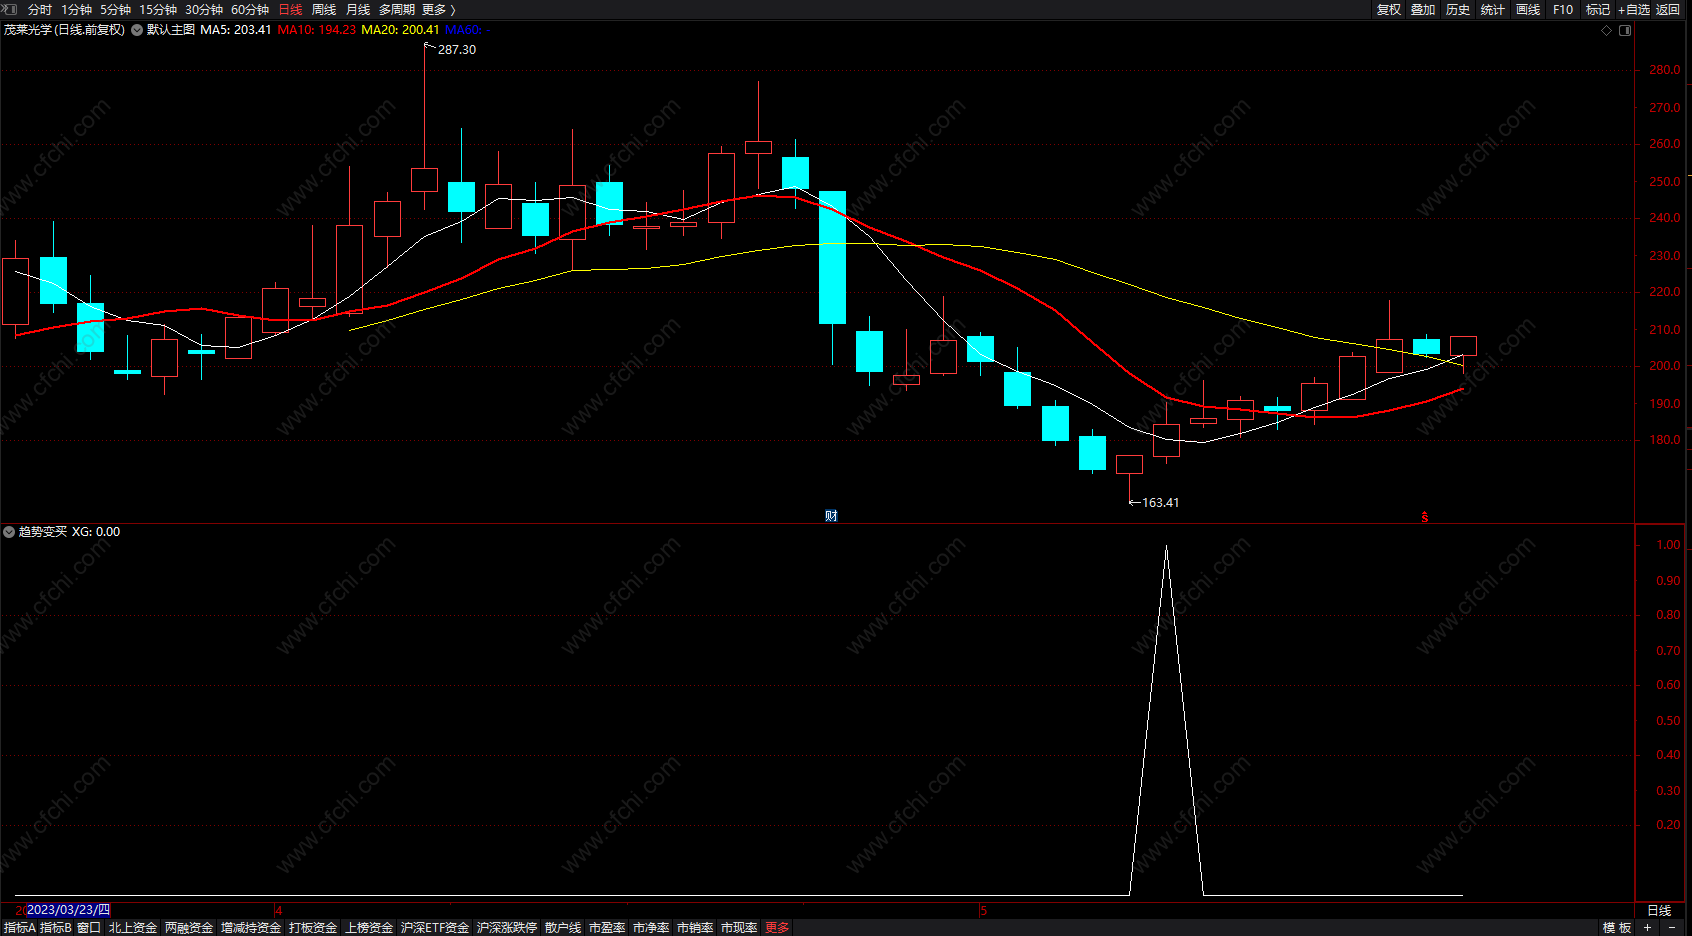Show the 两融资金 indicator
1692x936 pixels.
[189, 928]
